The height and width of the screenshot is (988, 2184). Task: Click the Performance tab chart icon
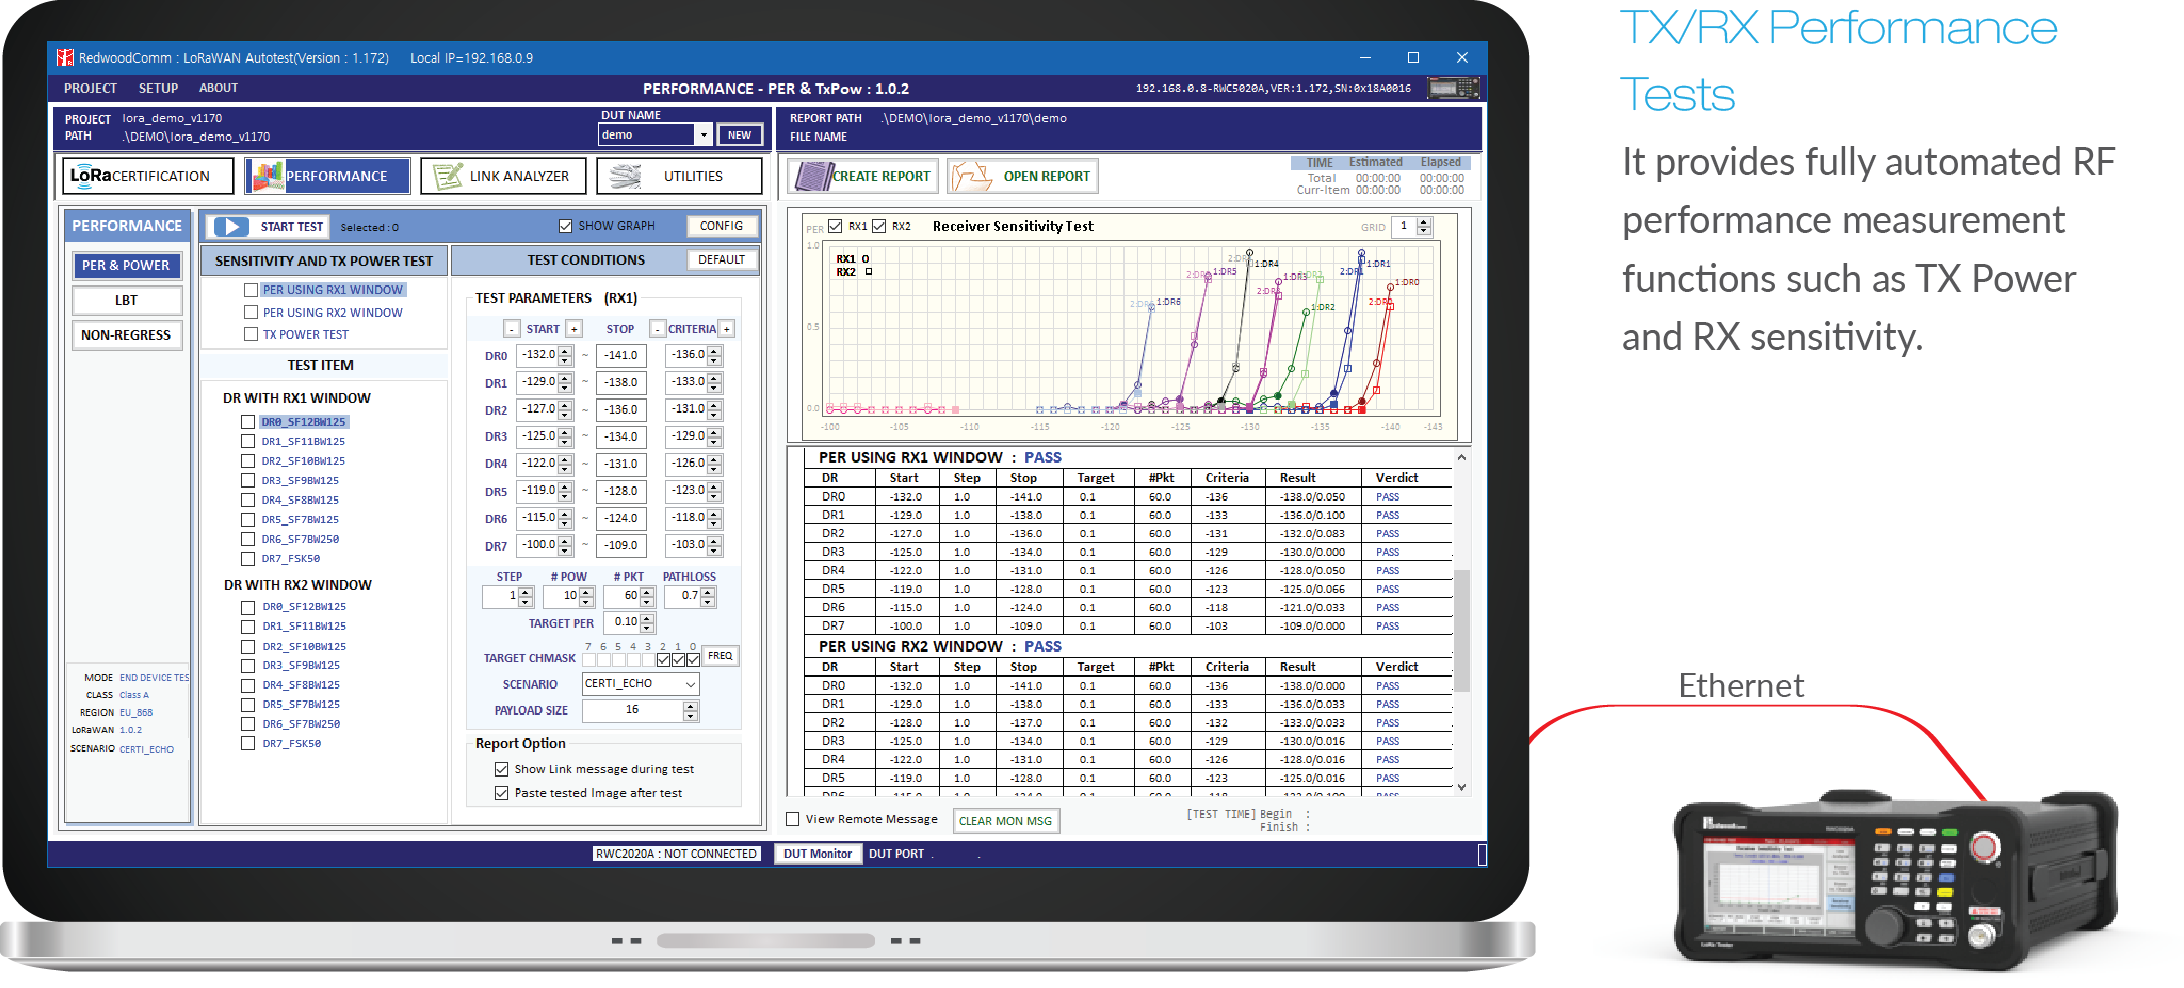(x=267, y=176)
